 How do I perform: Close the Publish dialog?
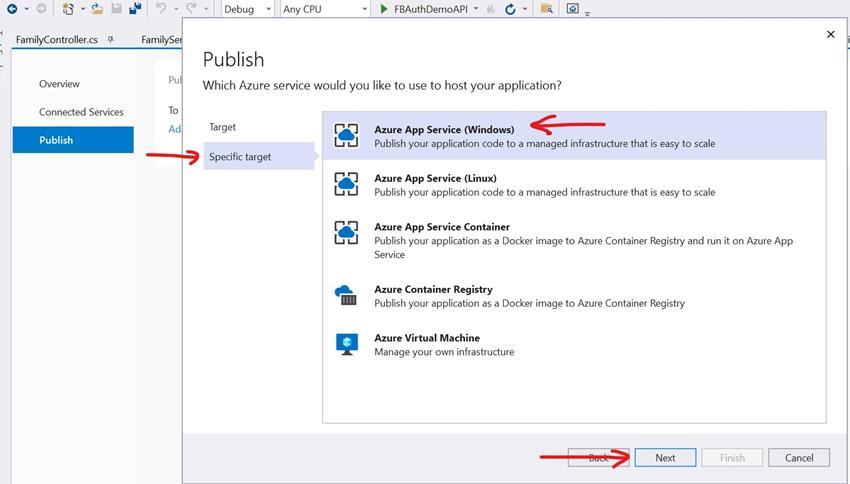coord(830,34)
